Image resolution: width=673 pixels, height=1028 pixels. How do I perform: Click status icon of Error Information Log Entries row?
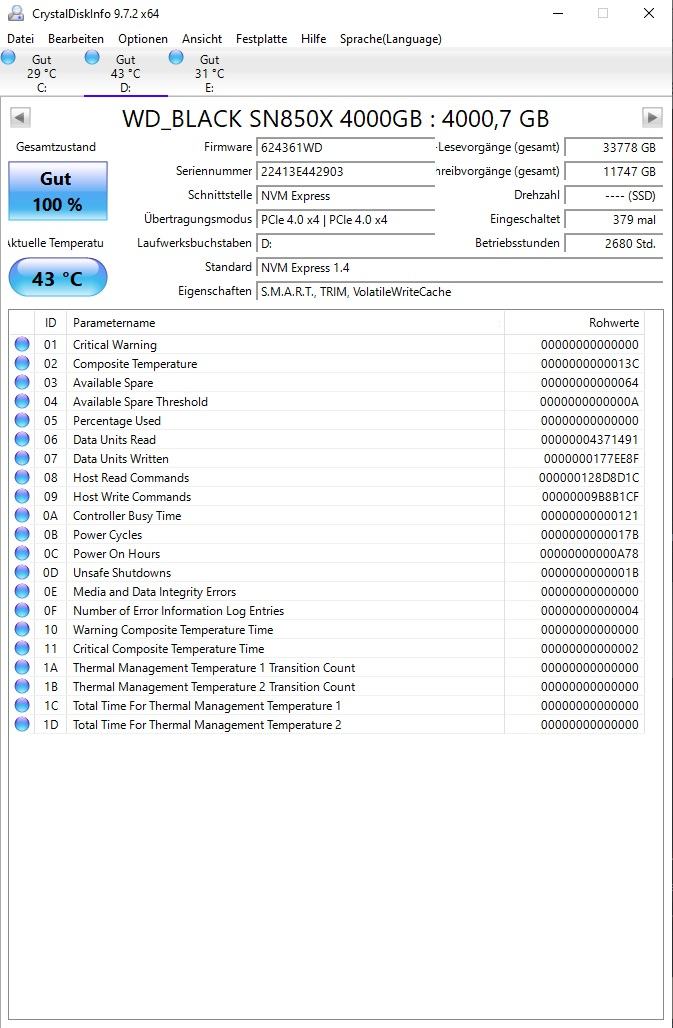tap(22, 610)
